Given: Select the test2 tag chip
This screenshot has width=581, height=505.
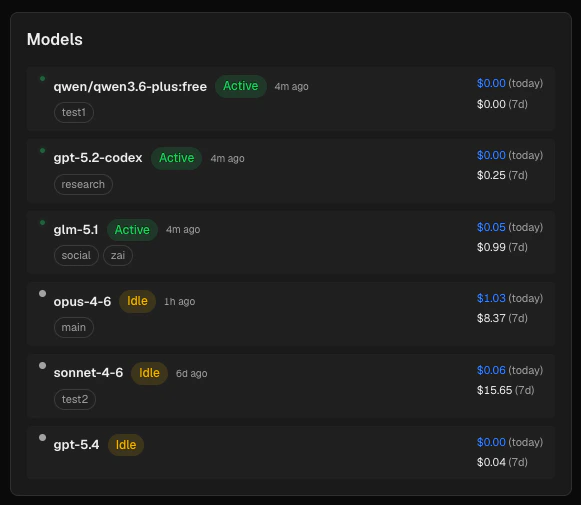Looking at the screenshot, I should tap(75, 399).
